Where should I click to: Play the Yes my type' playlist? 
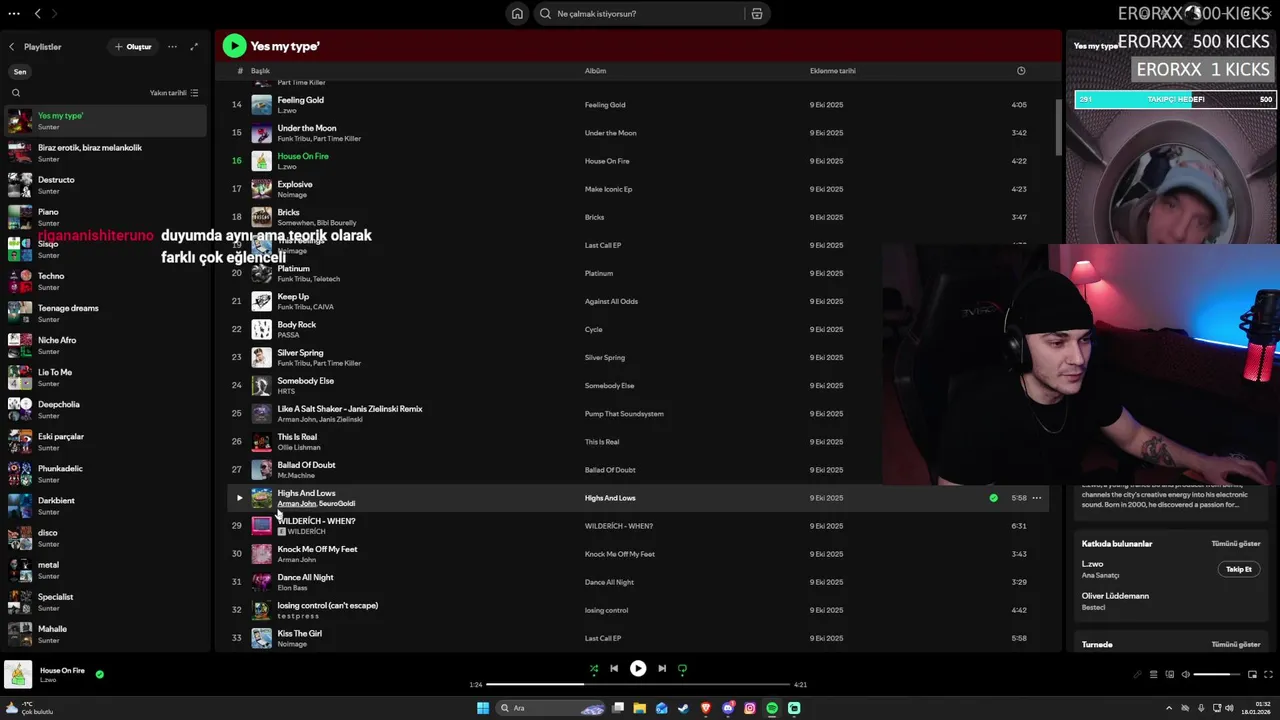234,46
